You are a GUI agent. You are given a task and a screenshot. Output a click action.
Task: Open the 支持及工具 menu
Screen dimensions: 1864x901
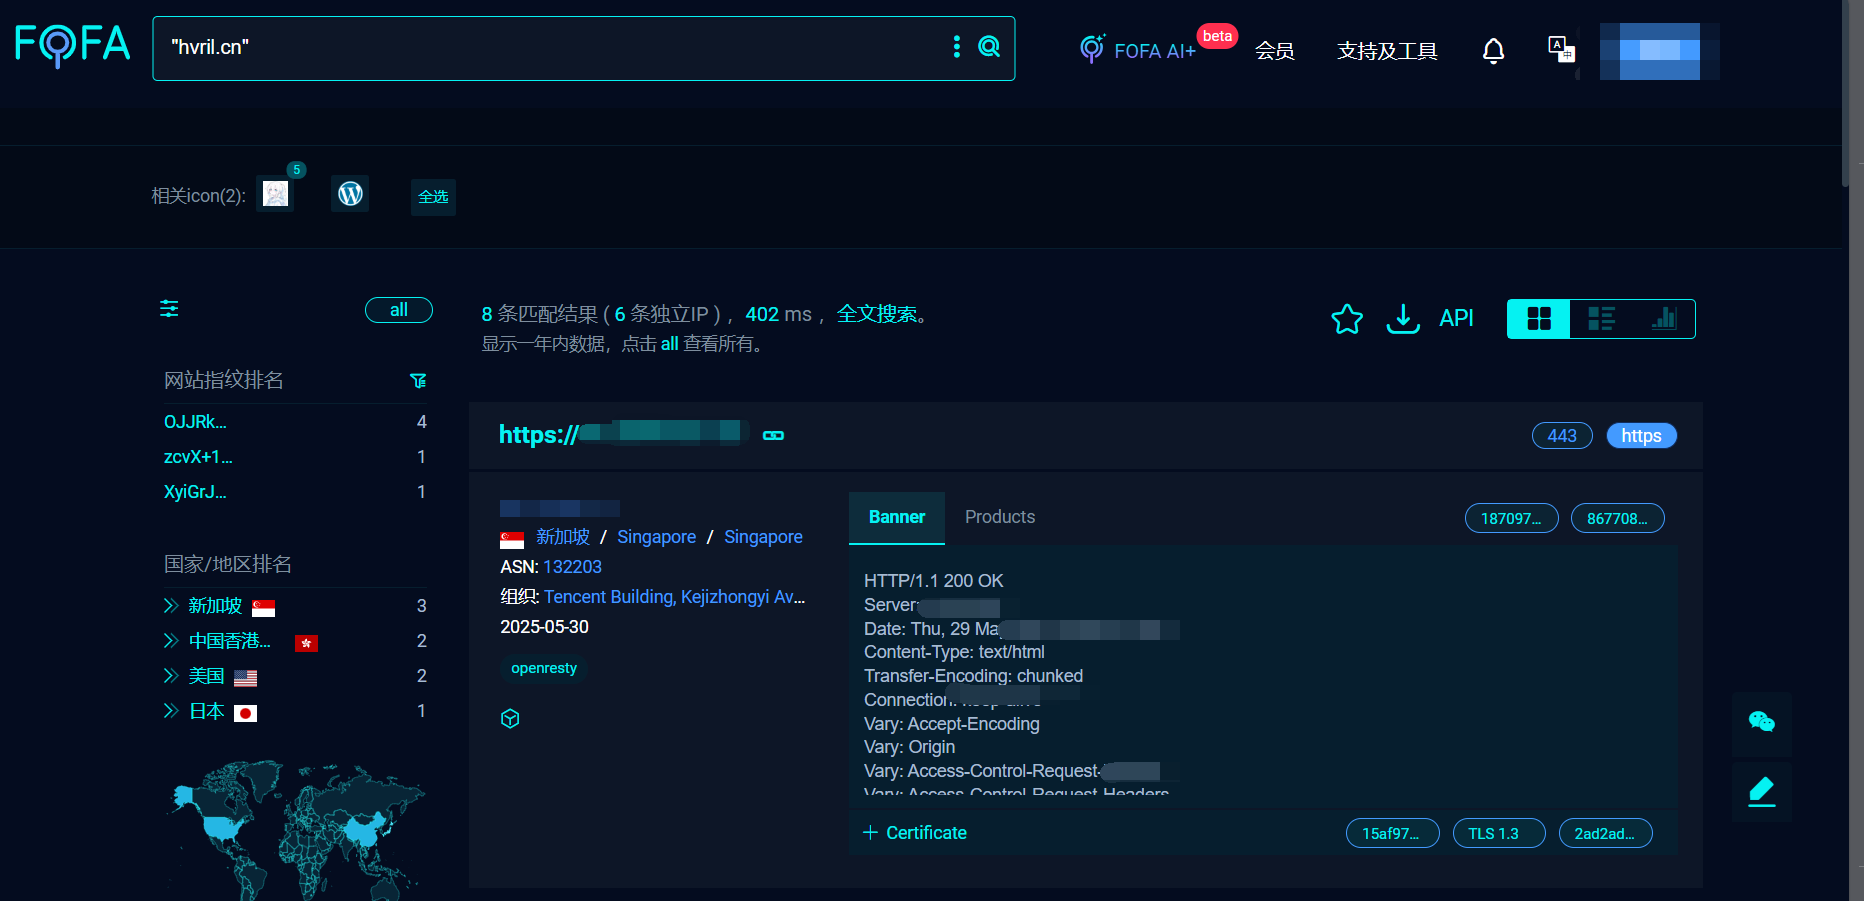click(x=1387, y=51)
